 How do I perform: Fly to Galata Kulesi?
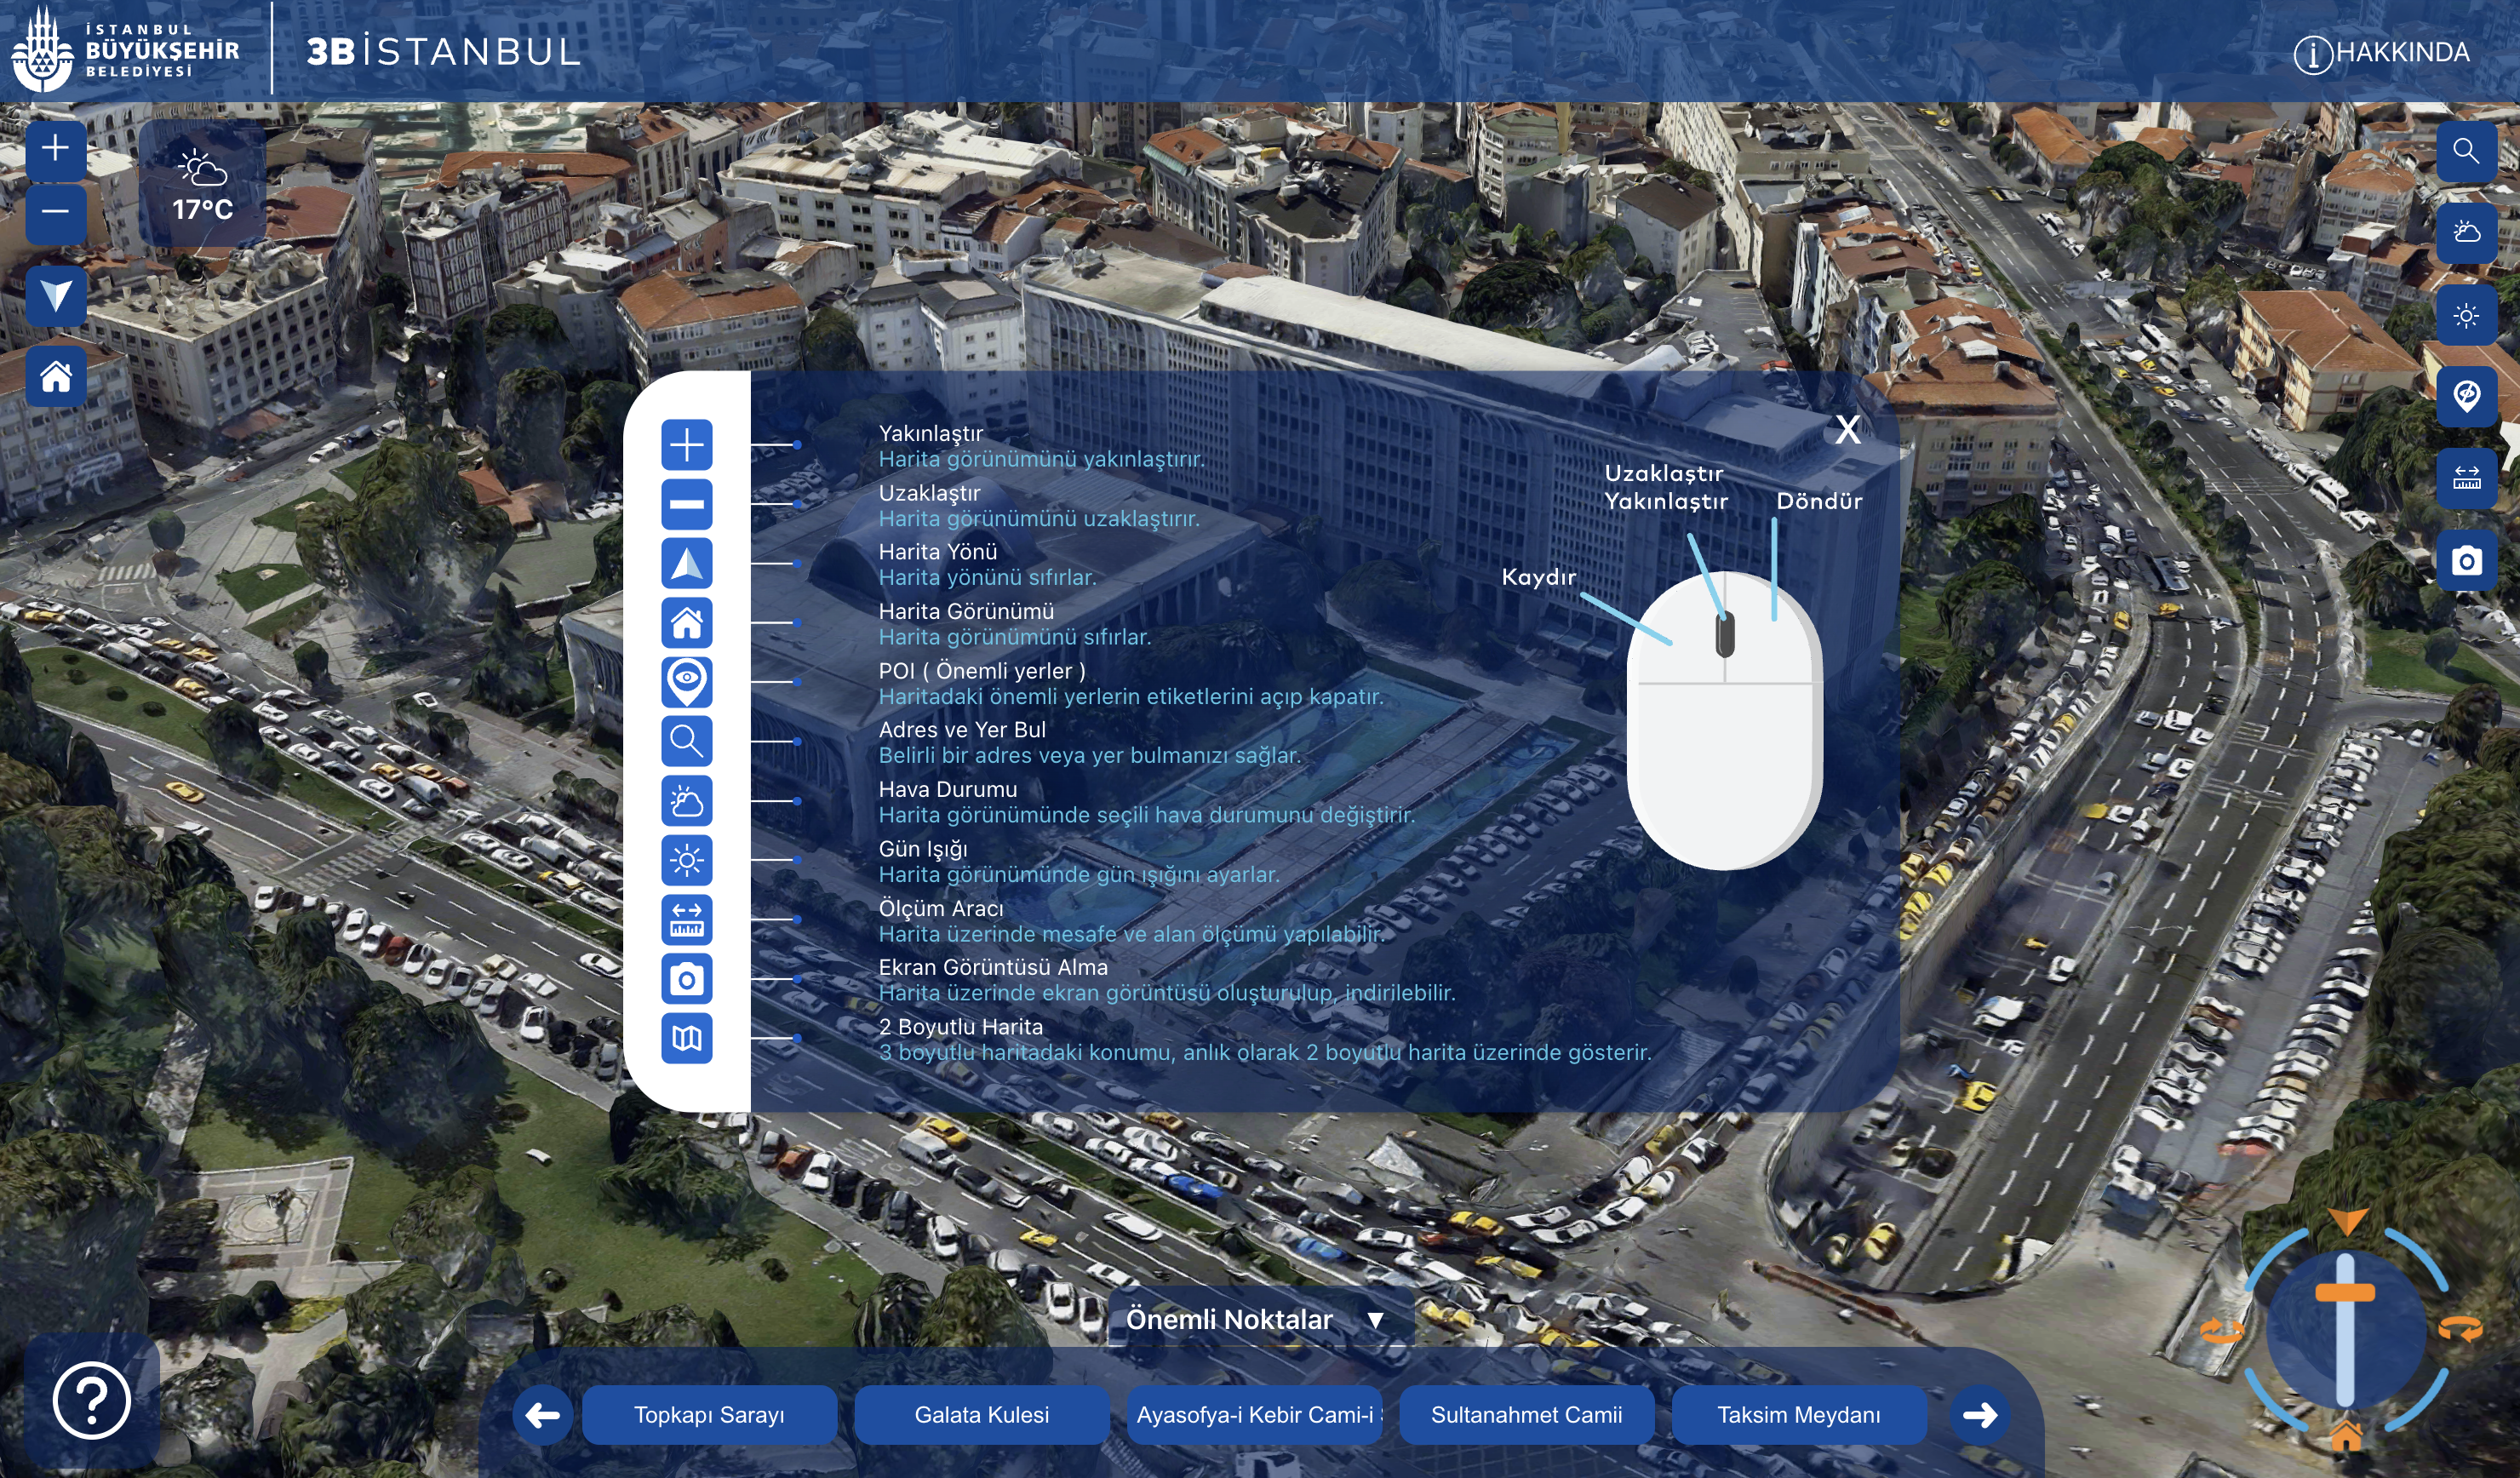pos(982,1415)
